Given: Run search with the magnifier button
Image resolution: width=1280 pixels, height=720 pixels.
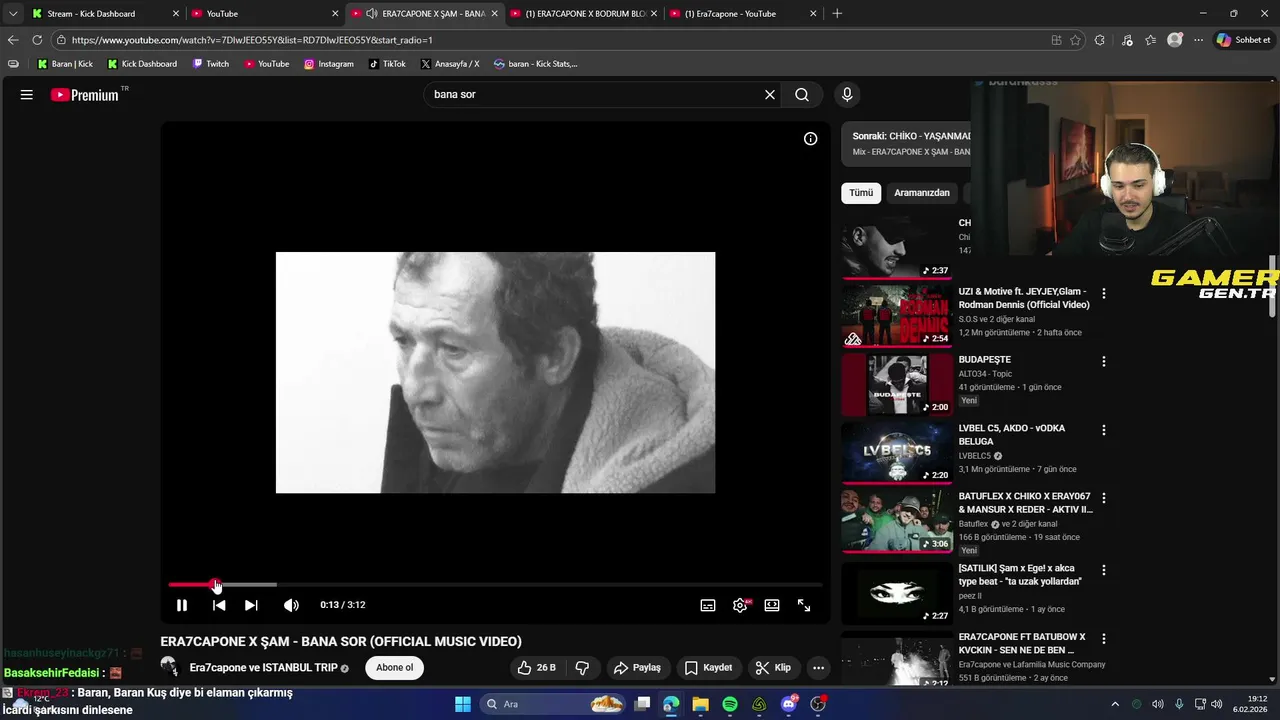Looking at the screenshot, I should pos(802,95).
